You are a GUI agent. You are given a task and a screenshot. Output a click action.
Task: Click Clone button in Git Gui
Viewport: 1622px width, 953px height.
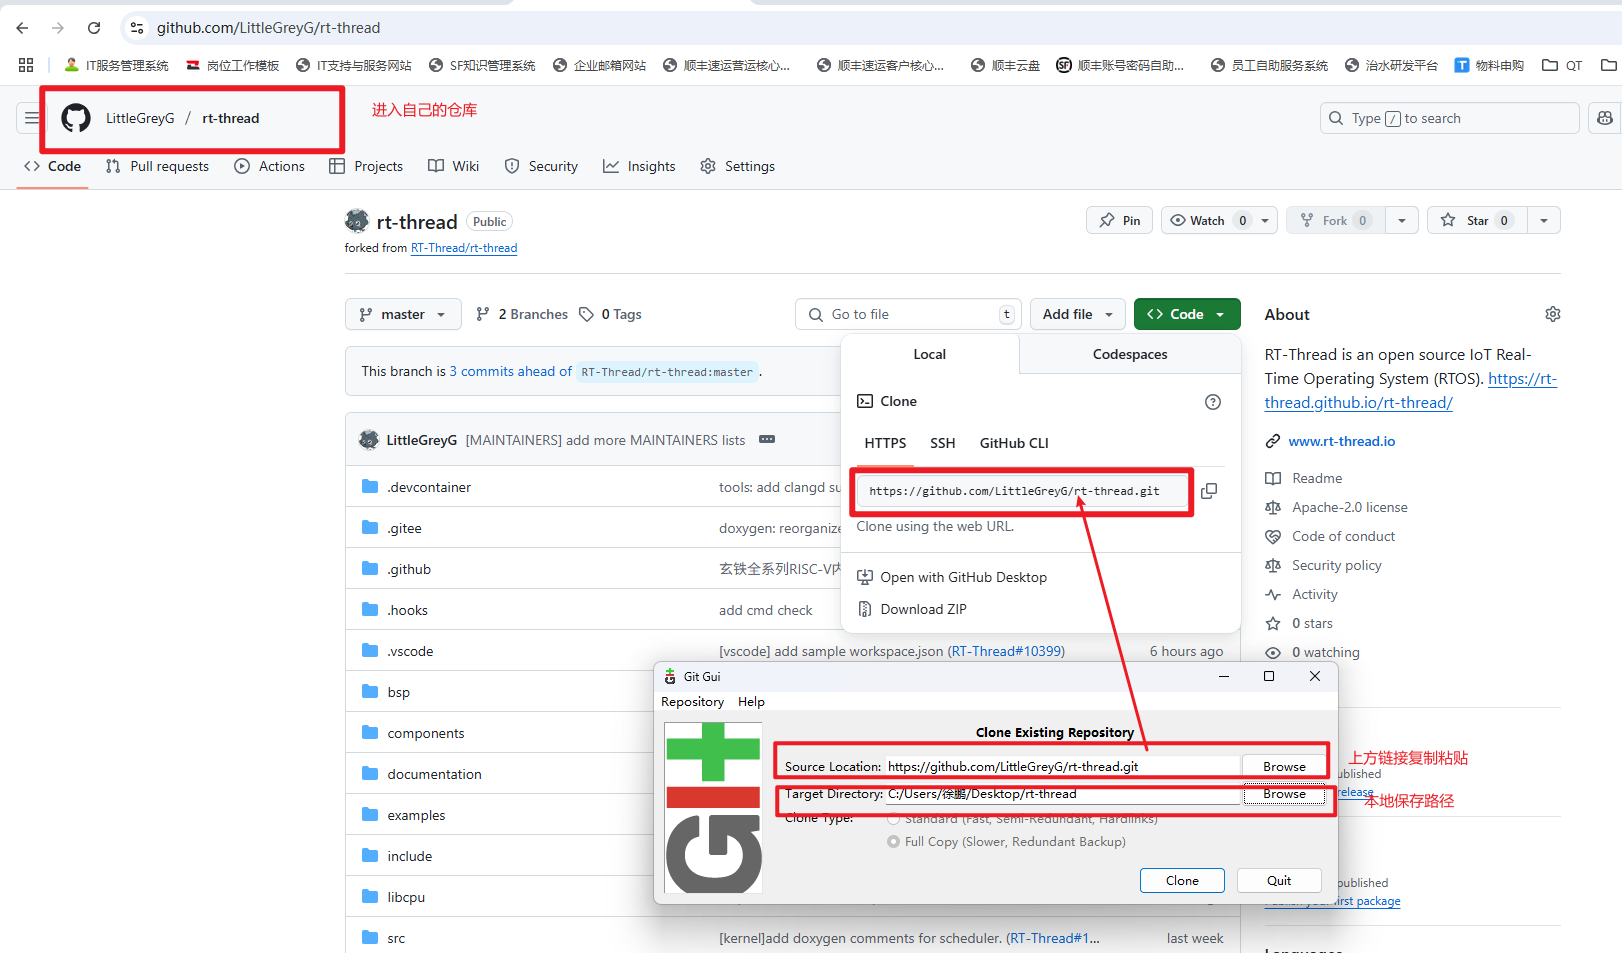point(1182,881)
